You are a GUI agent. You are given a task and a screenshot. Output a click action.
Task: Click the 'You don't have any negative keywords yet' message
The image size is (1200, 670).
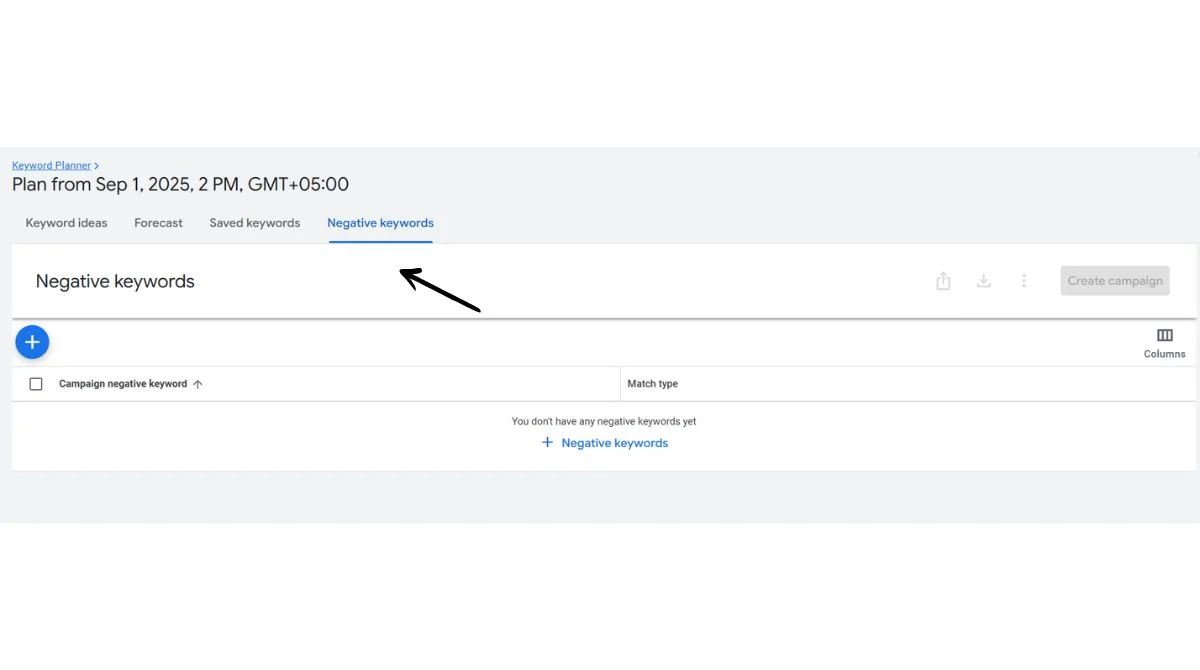click(604, 422)
